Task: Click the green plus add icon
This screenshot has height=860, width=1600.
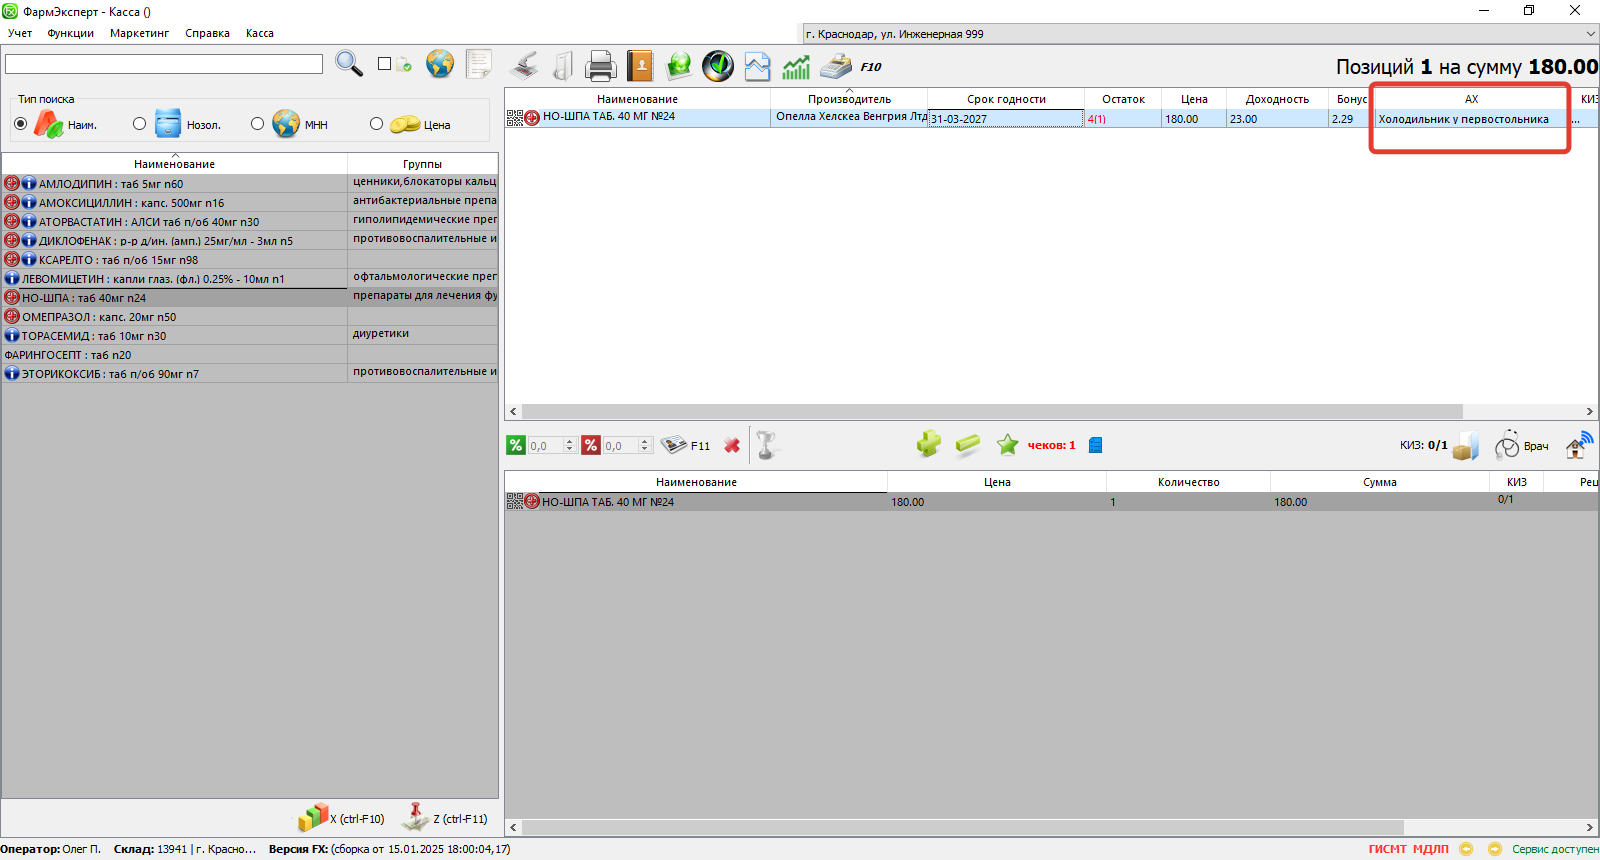Action: (928, 444)
